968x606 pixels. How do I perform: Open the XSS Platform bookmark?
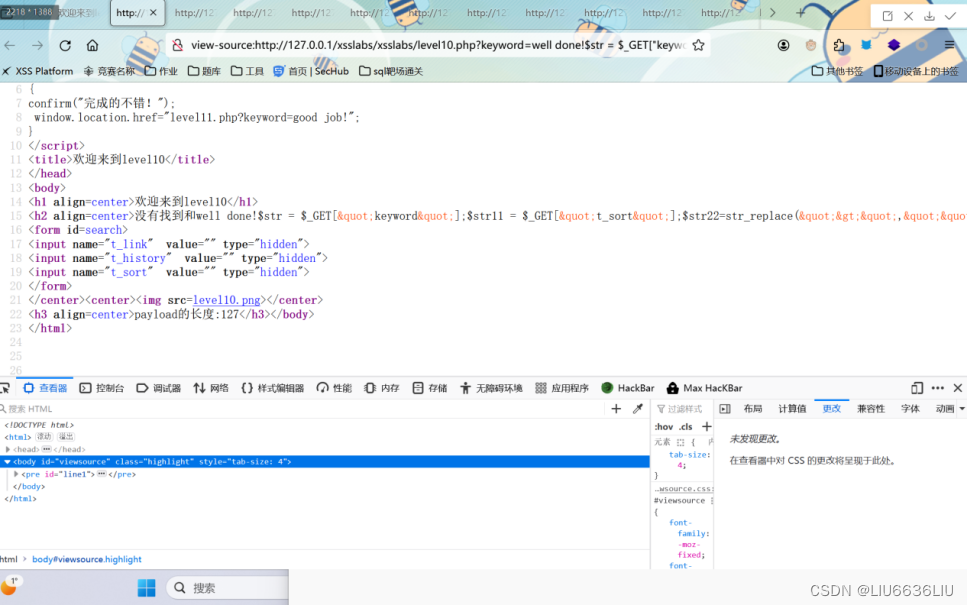[38, 71]
